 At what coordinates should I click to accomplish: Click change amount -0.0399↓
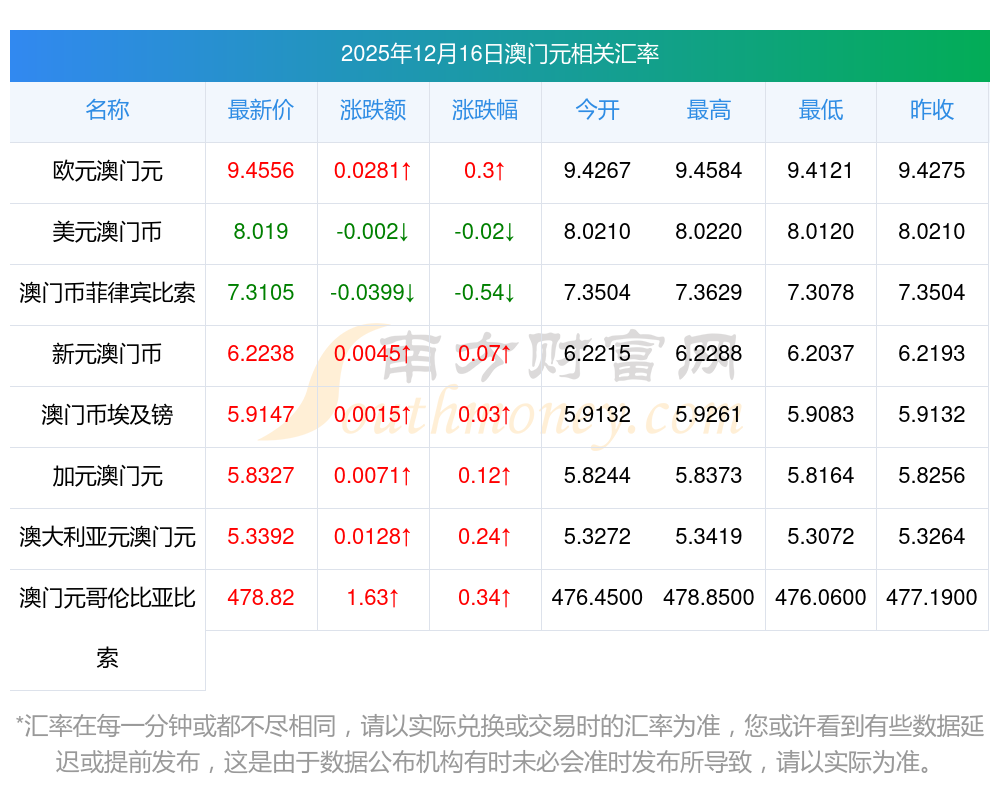tap(373, 292)
